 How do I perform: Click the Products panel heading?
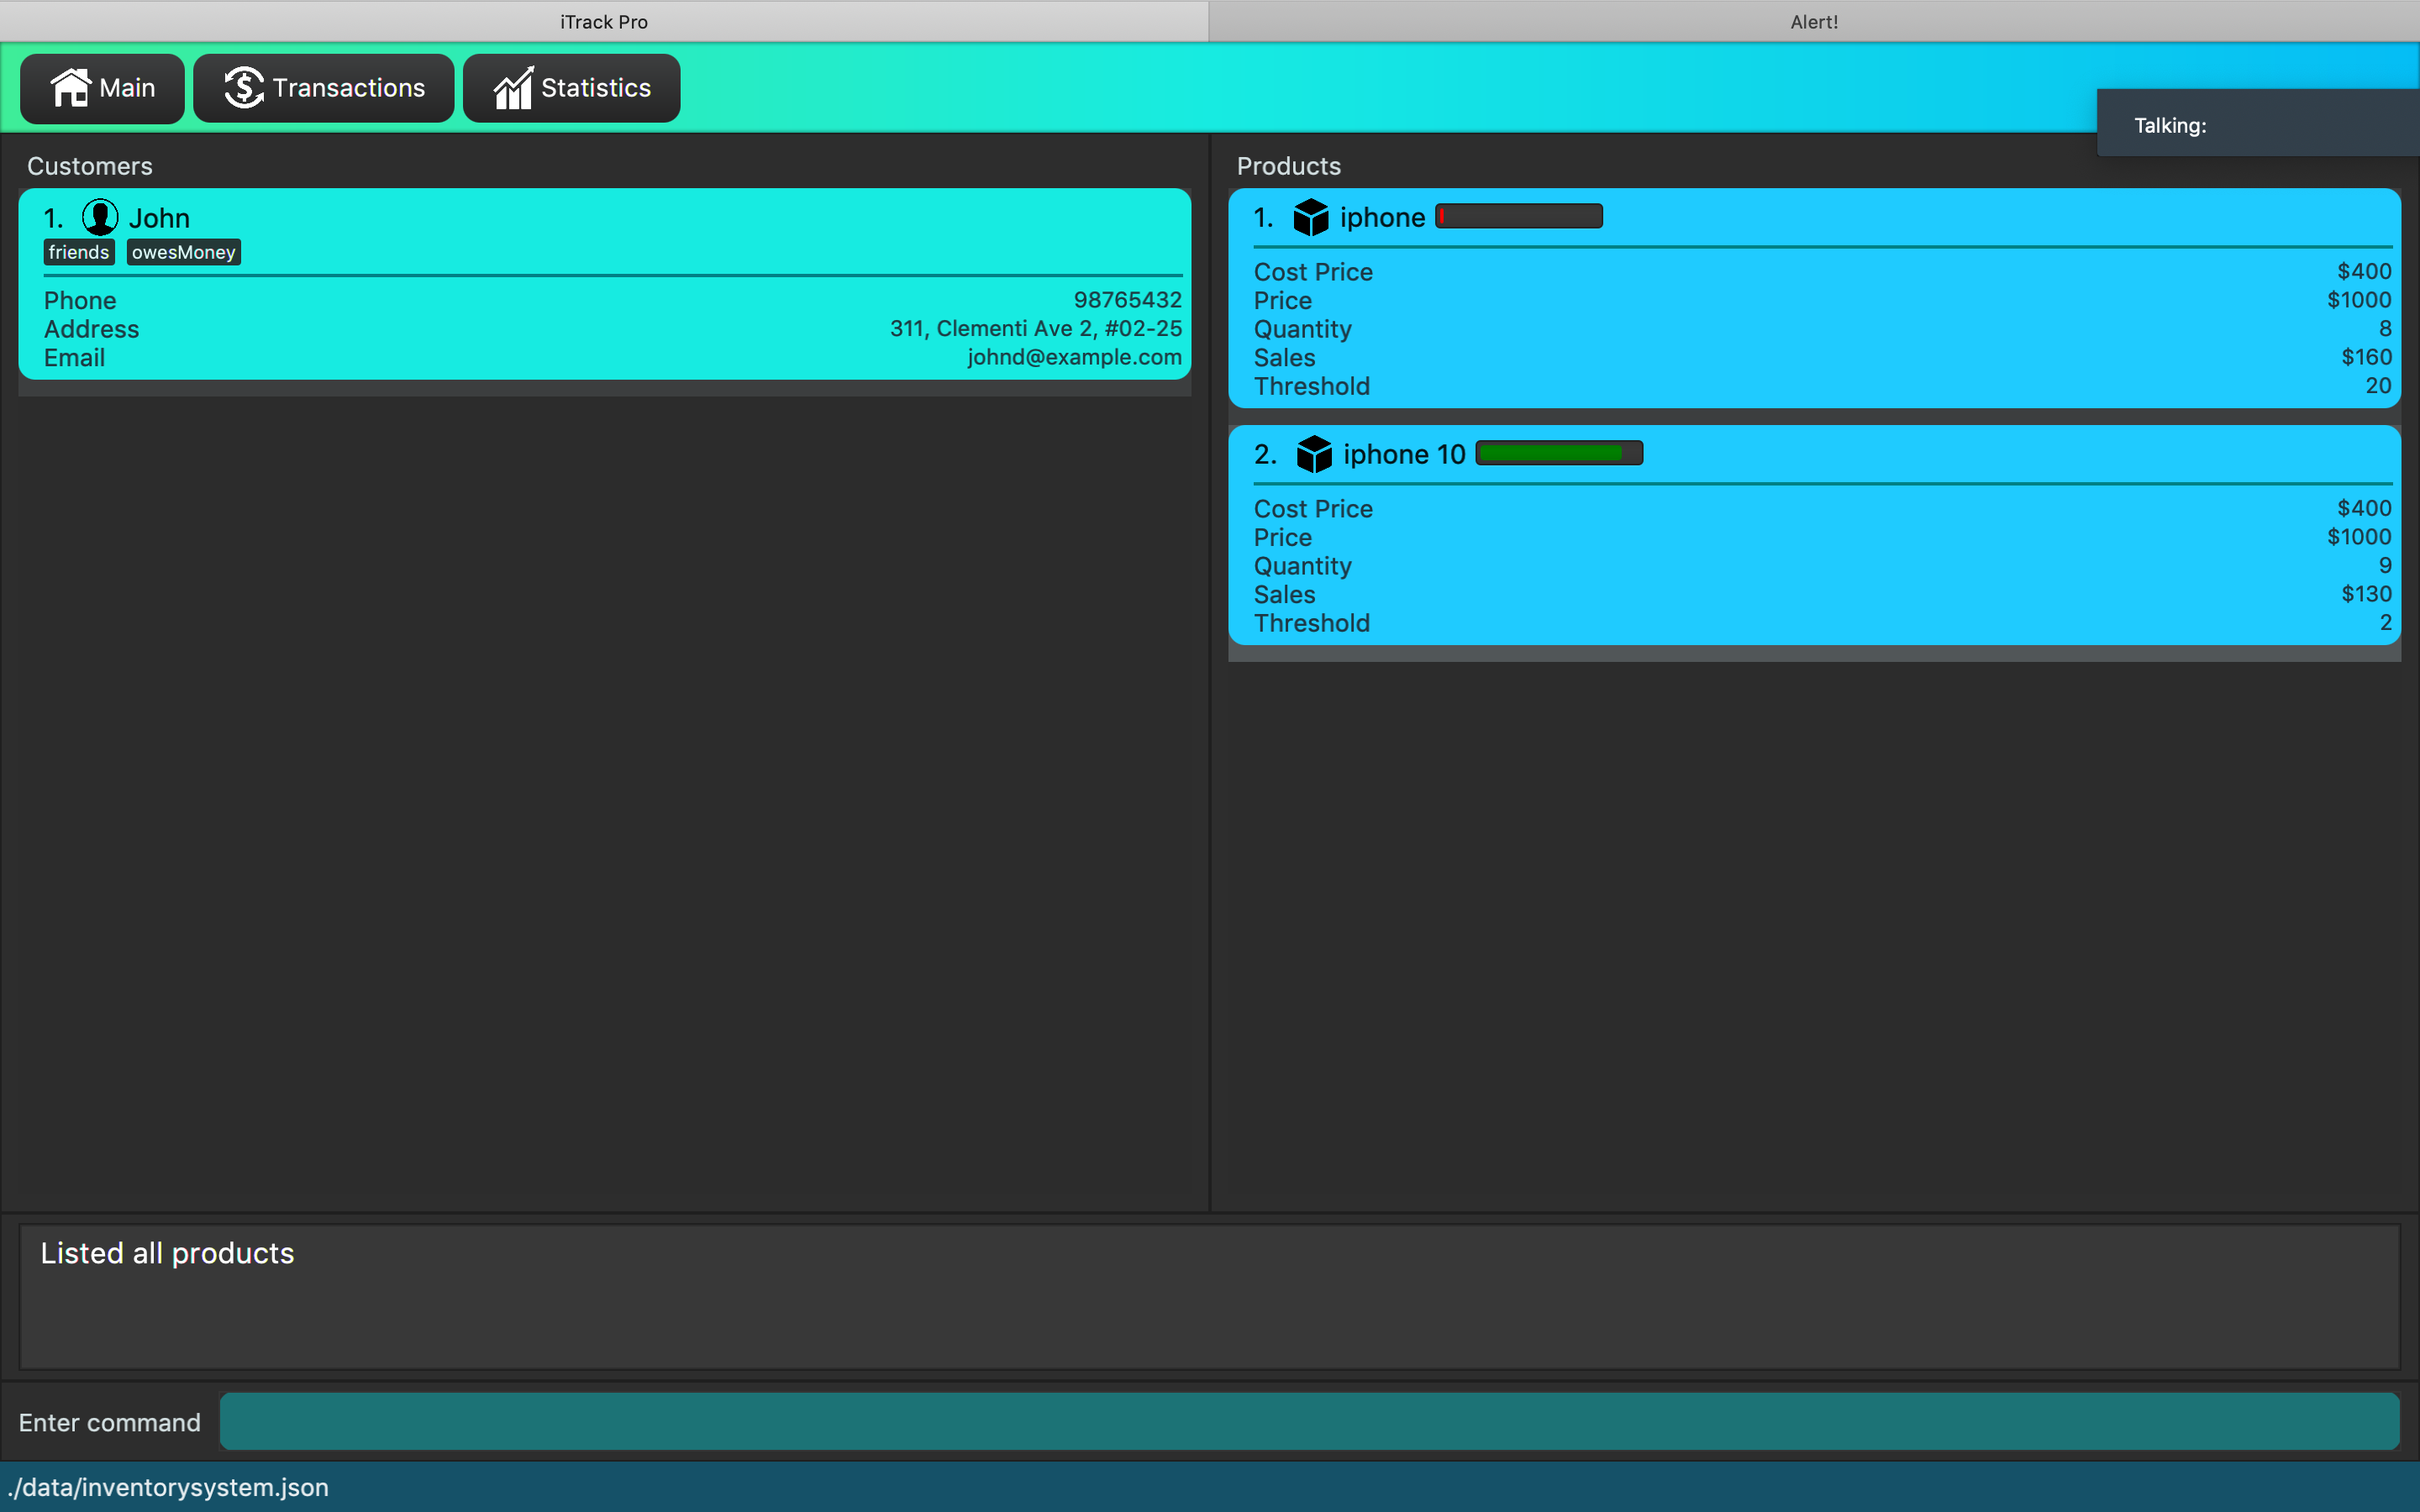pos(1288,166)
